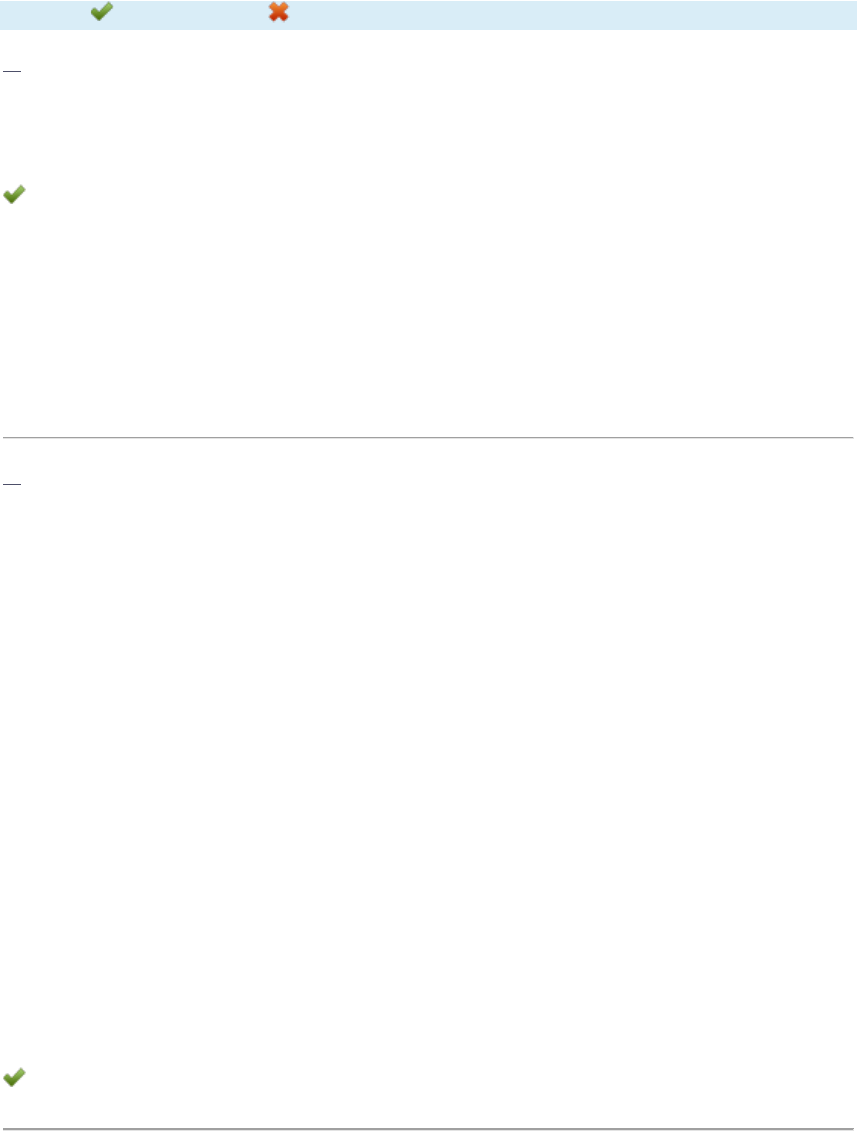Viewport: 857px width, 1131px height.
Task: Select the green tick under the first underlined link
Action: pyautogui.click(x=14, y=197)
